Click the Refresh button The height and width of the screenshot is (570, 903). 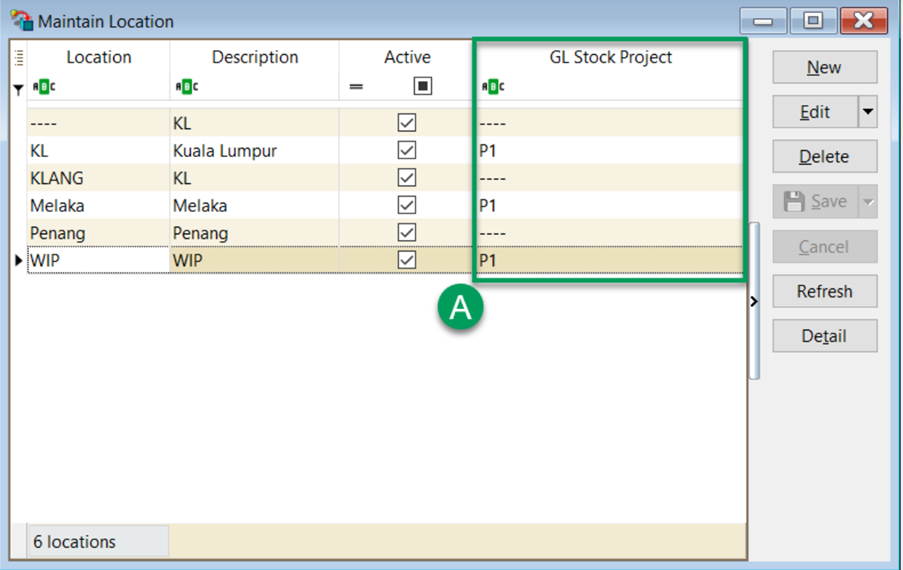[x=824, y=292]
